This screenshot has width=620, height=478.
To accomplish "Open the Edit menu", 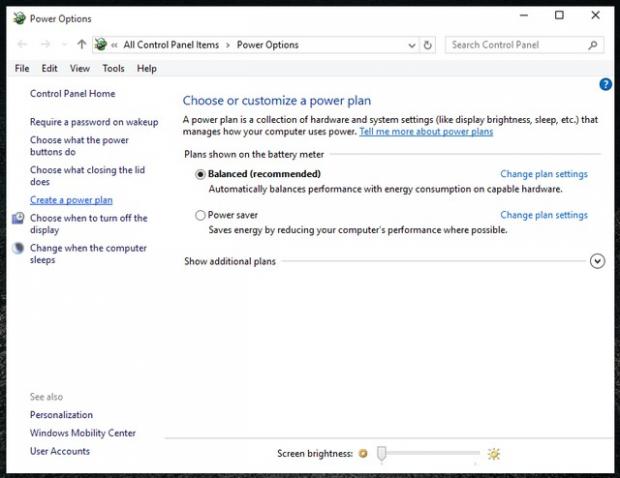I will pyautogui.click(x=49, y=68).
